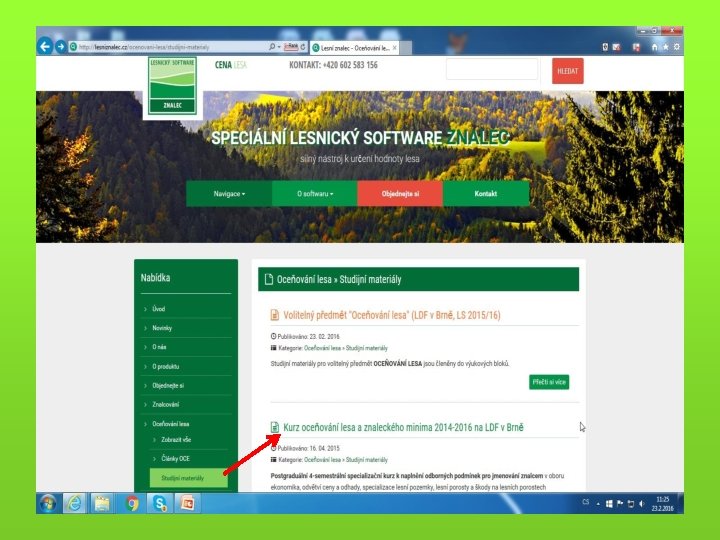Open the Navigace dropdown menu
720x540 pixels.
coord(229,193)
